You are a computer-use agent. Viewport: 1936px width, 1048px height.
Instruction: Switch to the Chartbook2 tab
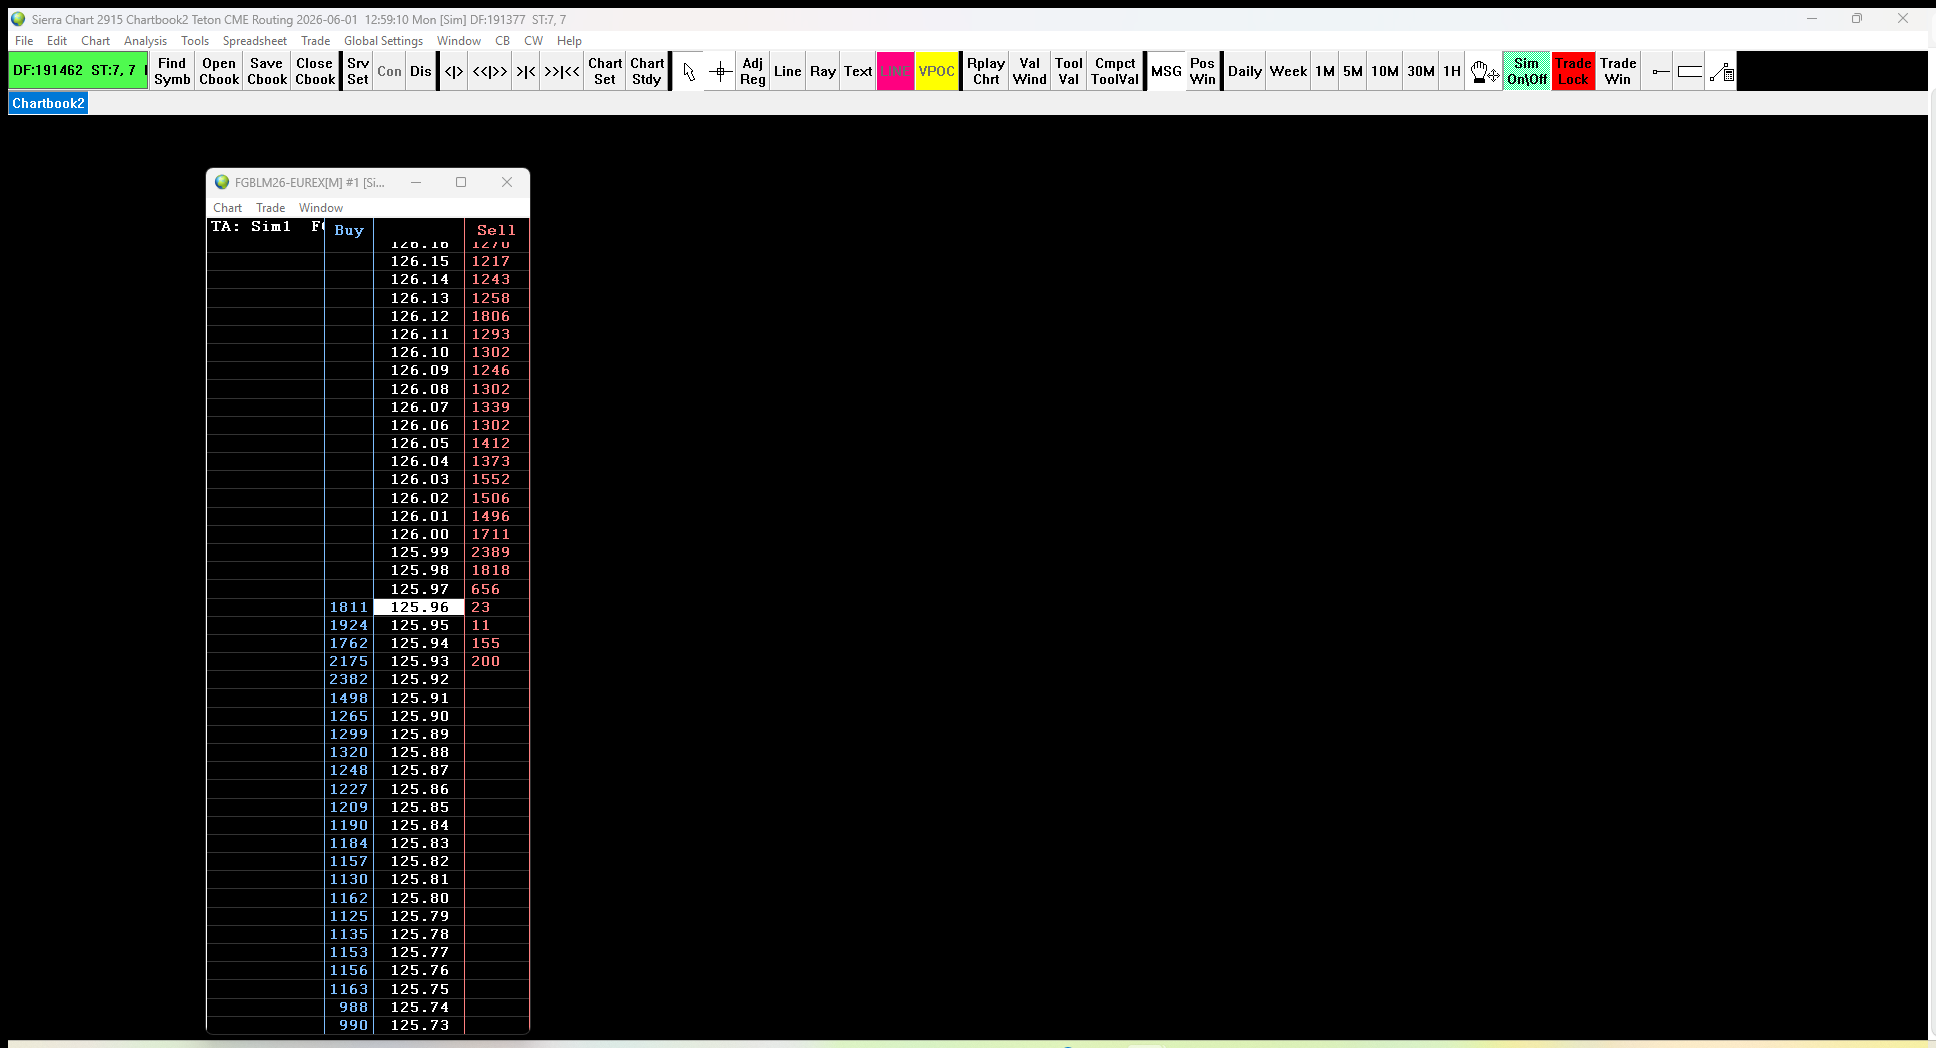[48, 103]
